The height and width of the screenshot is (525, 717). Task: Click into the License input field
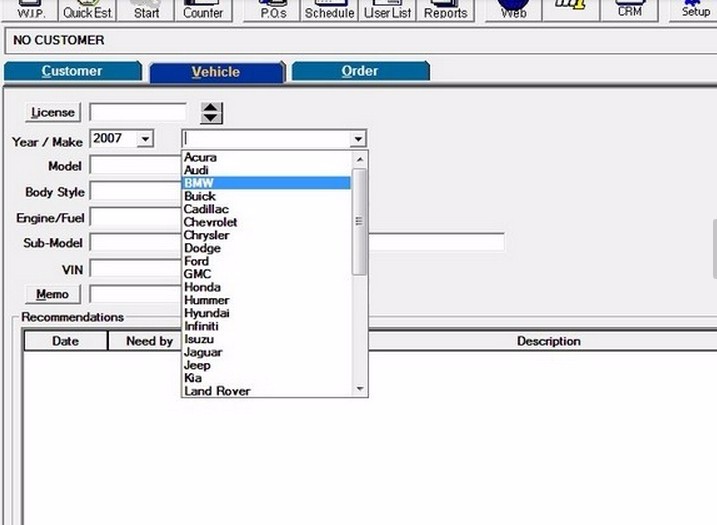point(138,112)
